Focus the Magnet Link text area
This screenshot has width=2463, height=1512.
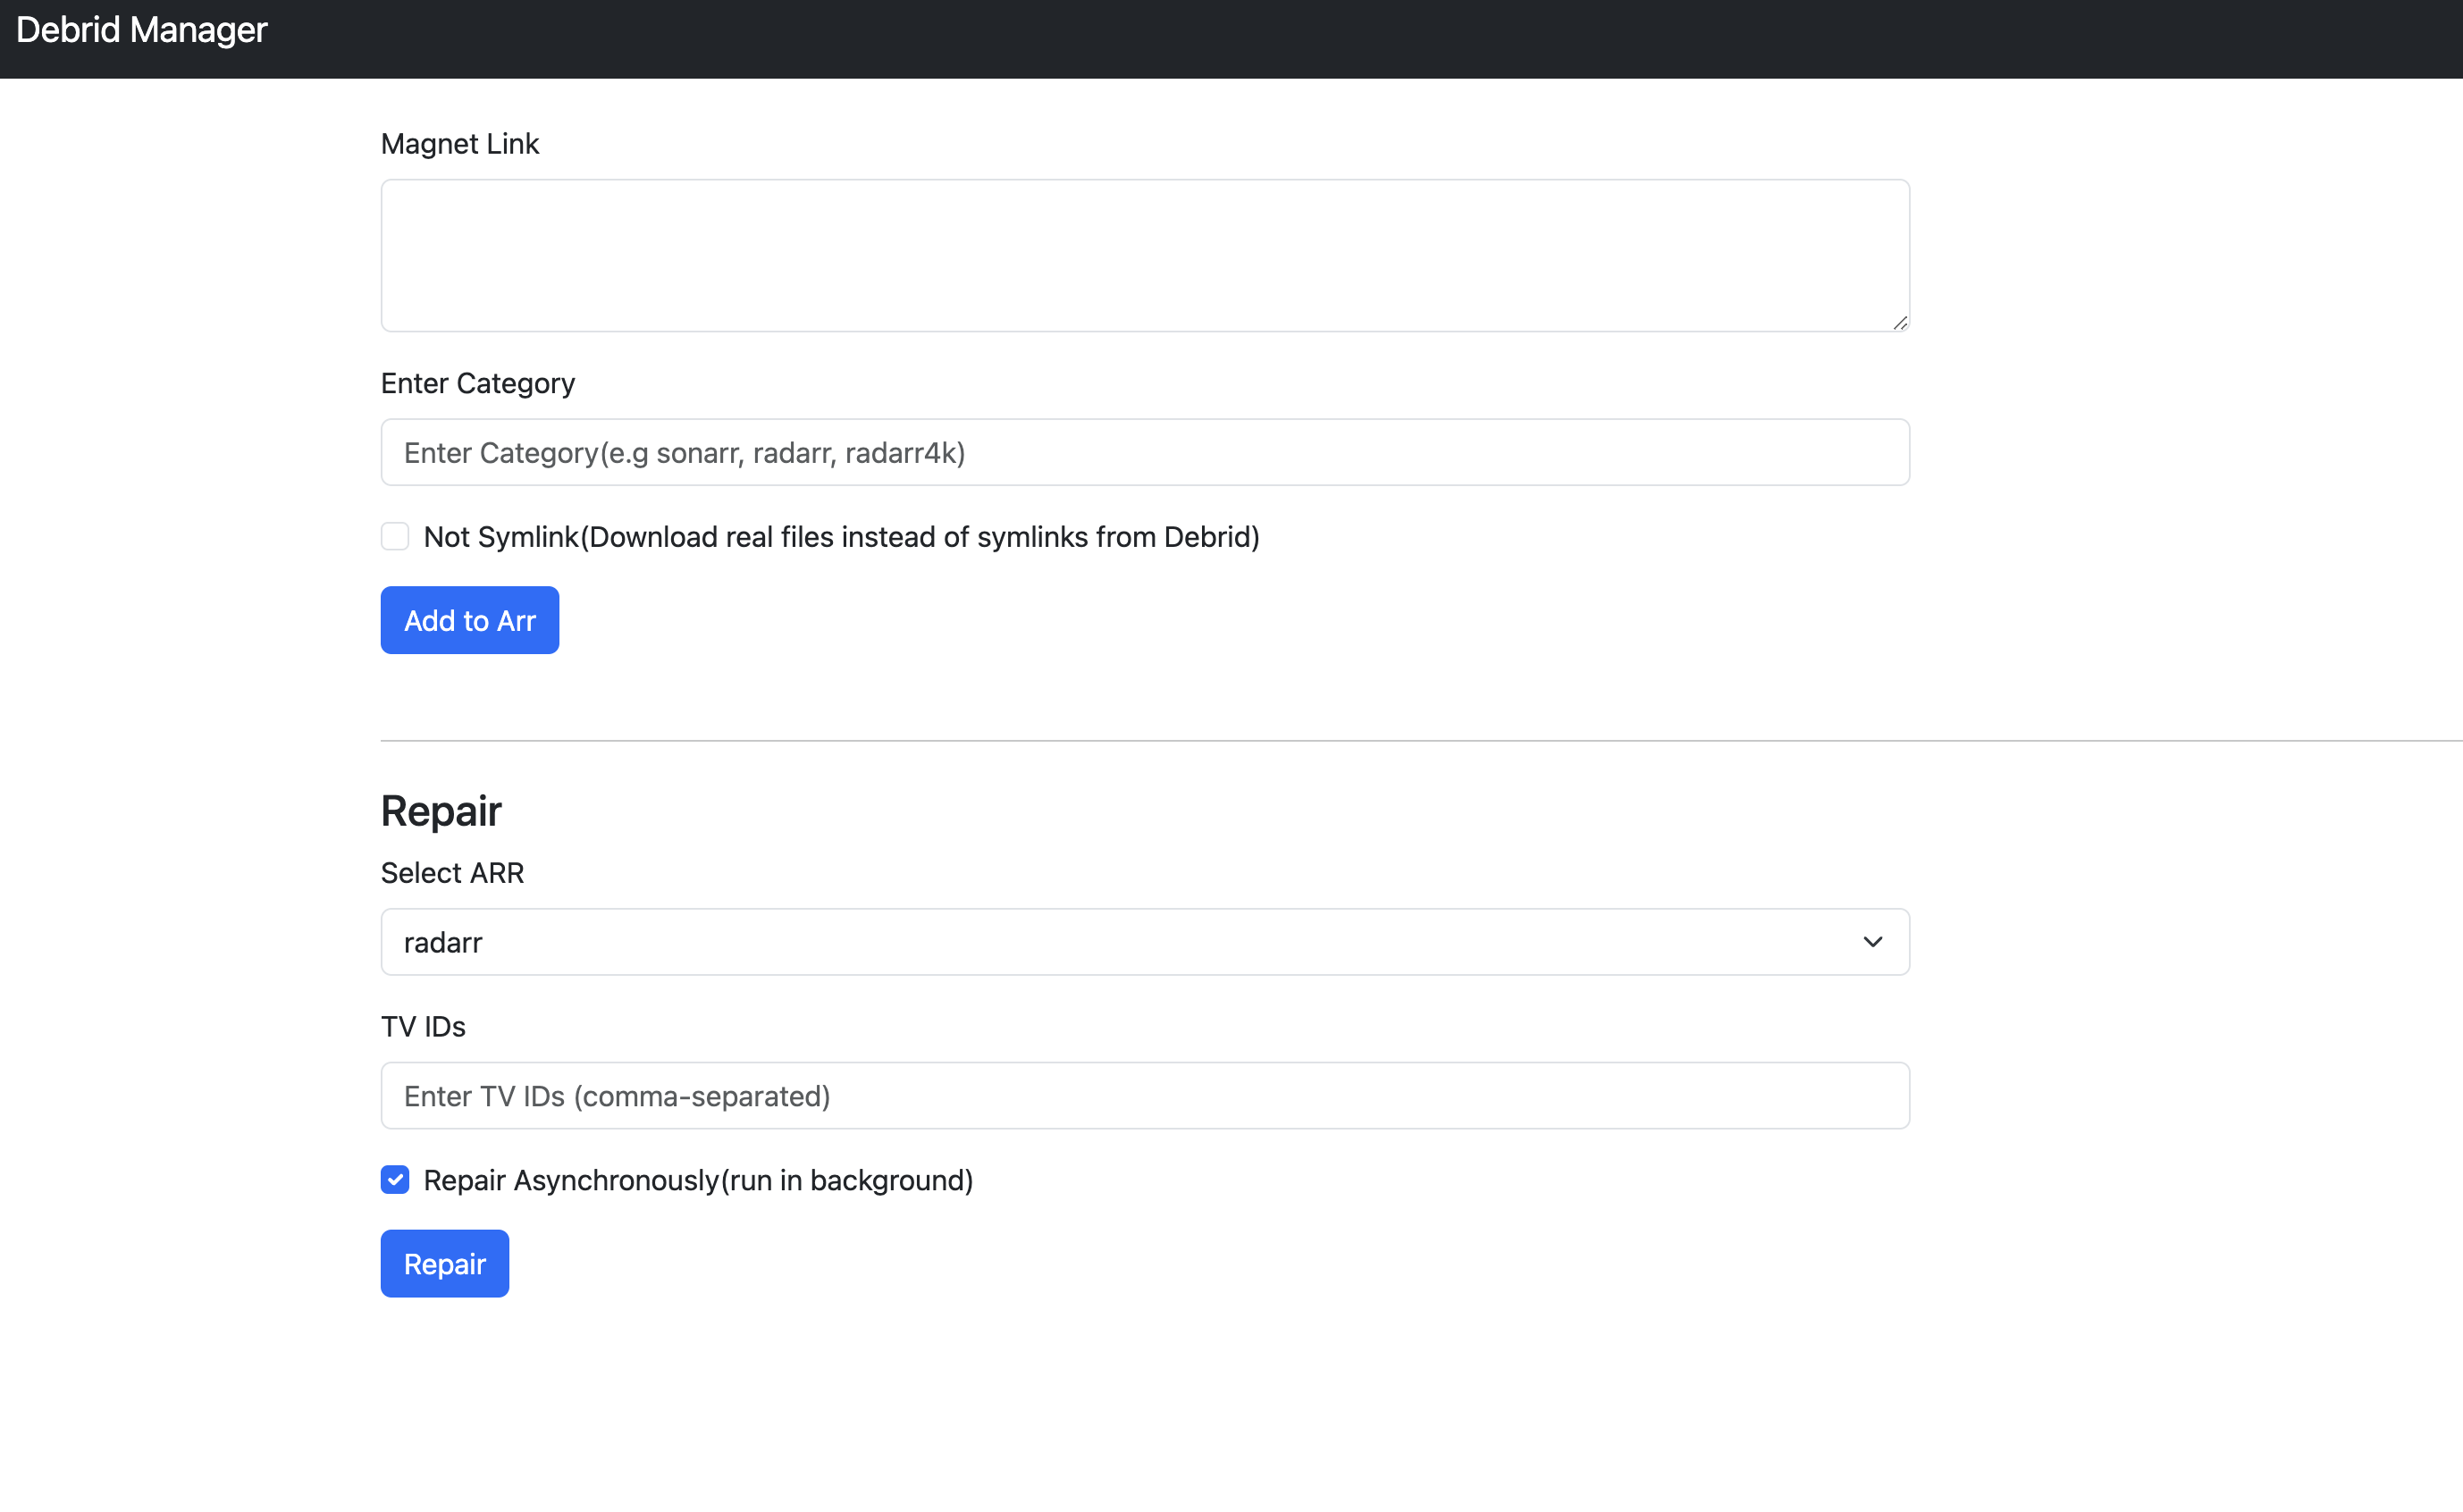[x=1144, y=255]
